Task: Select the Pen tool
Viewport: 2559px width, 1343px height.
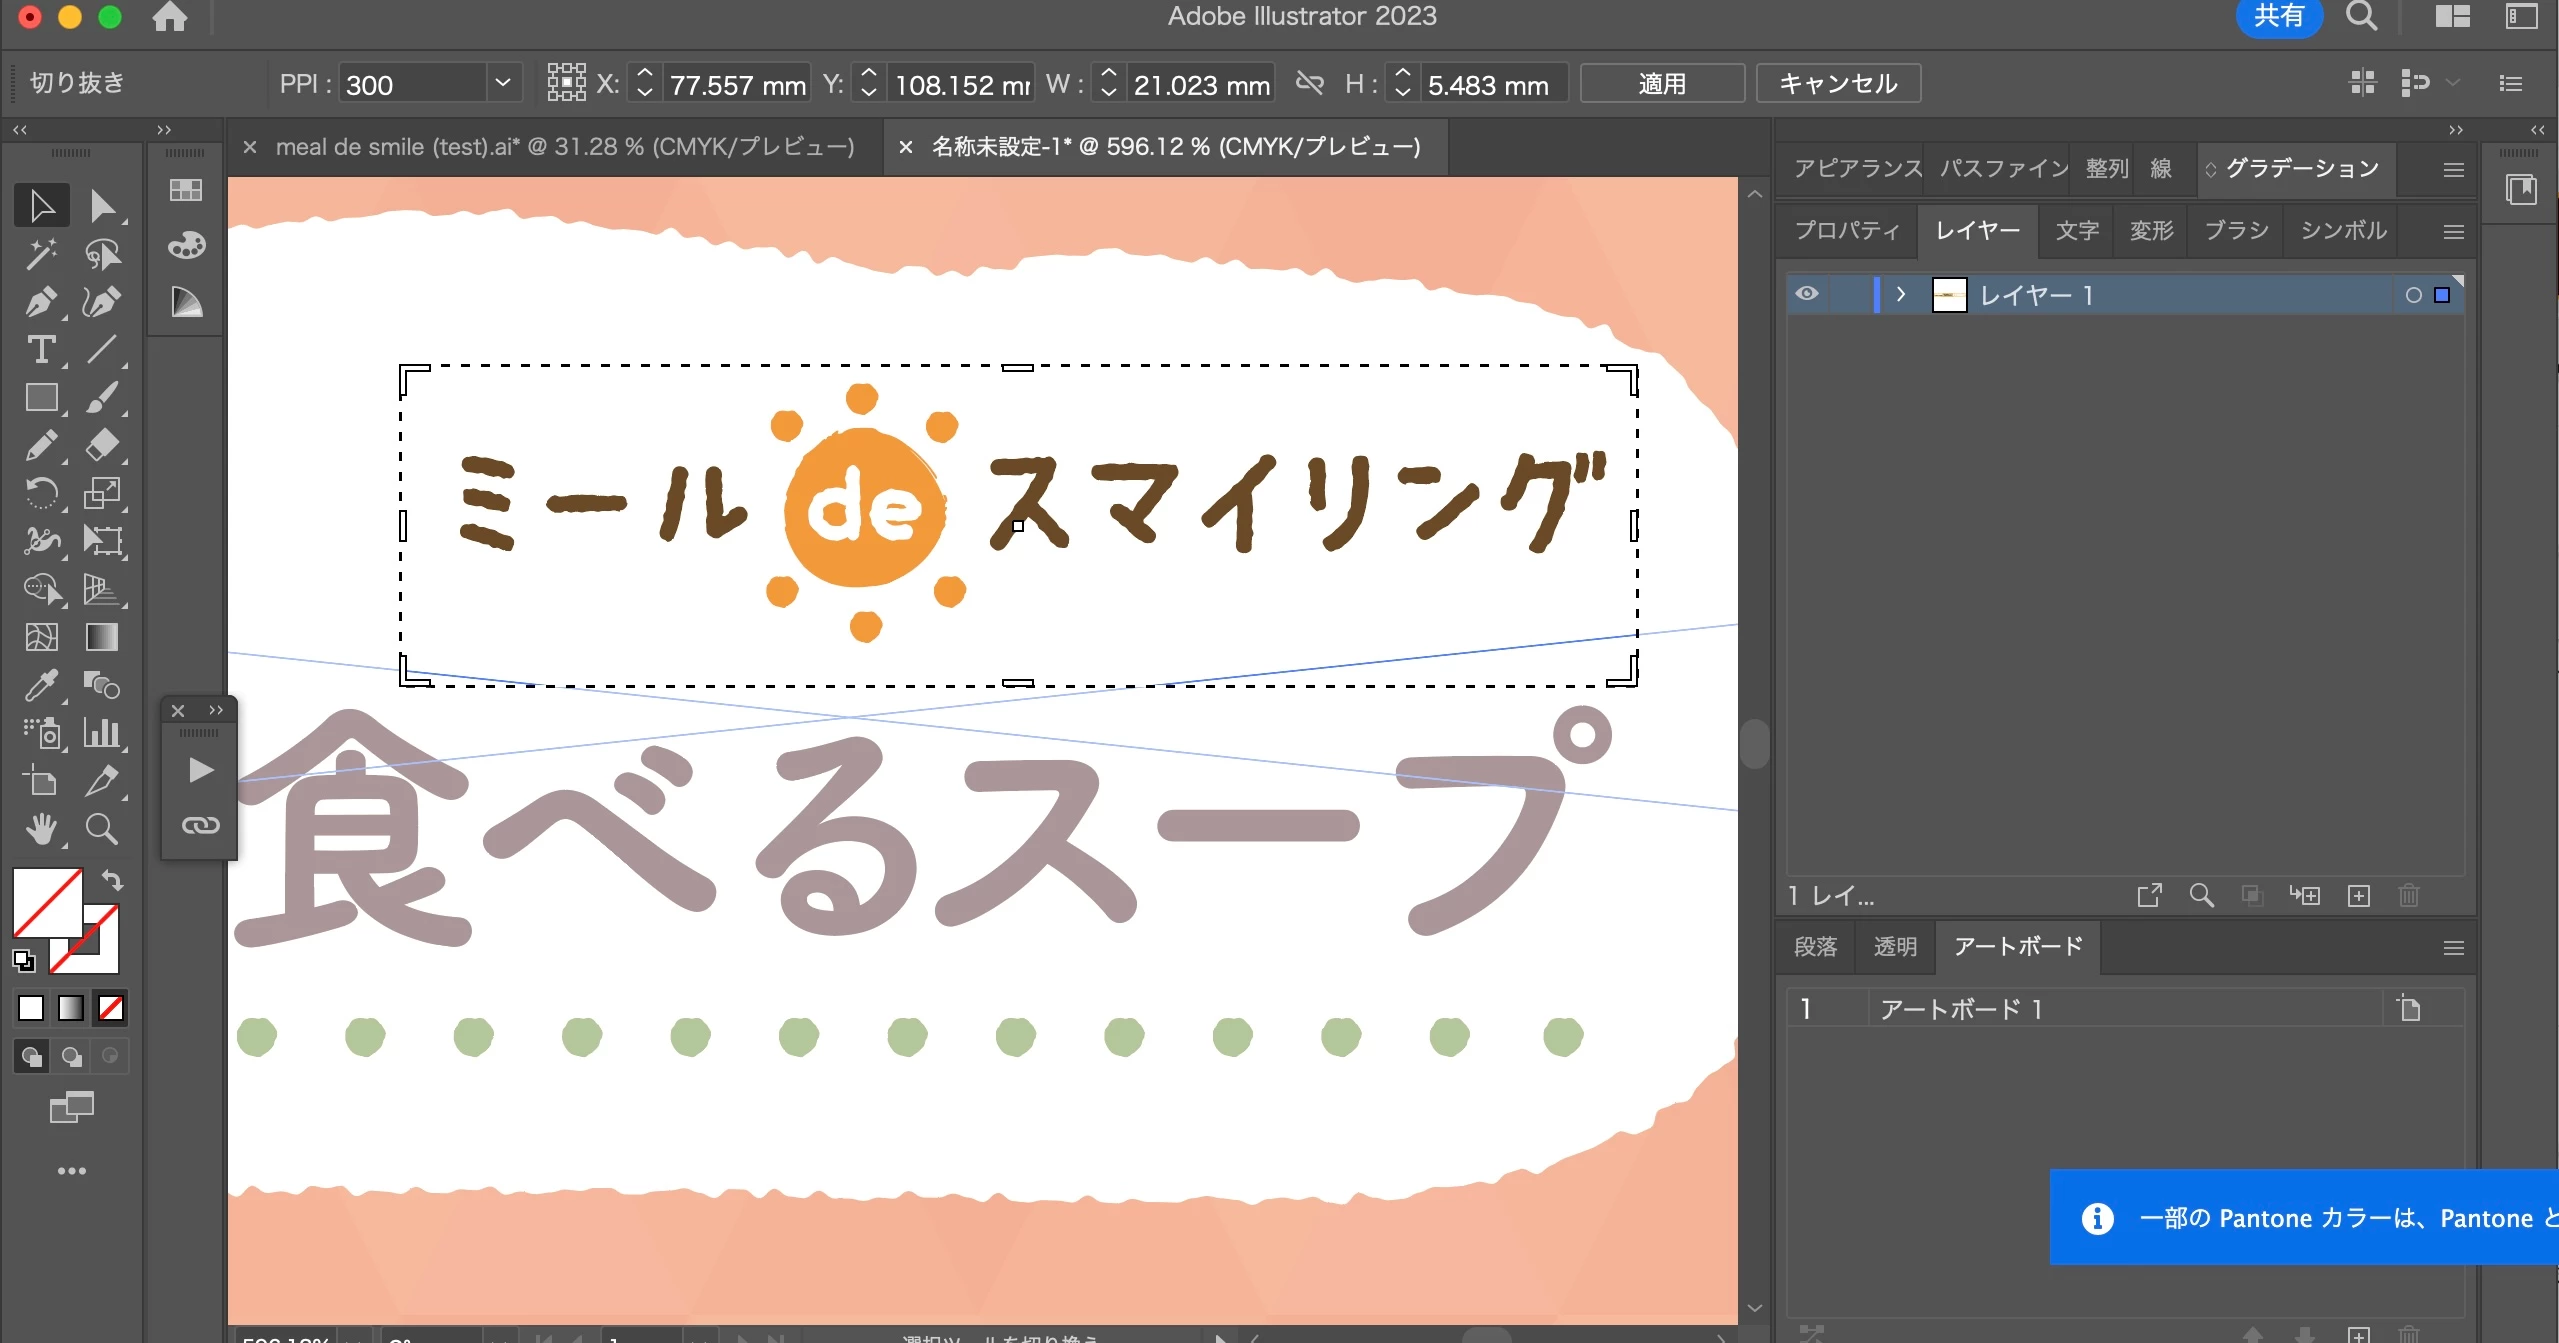Action: tap(41, 302)
